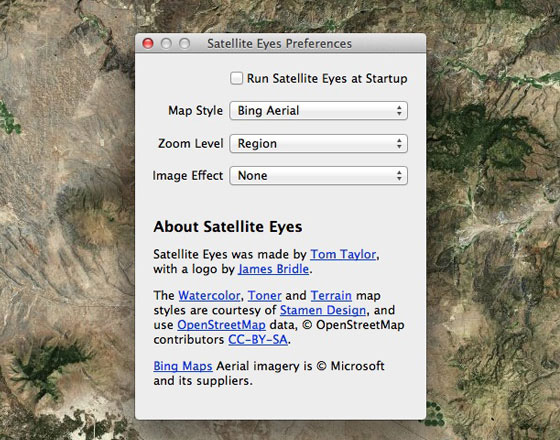
Task: Open the Image Effect dropdown
Action: click(318, 175)
